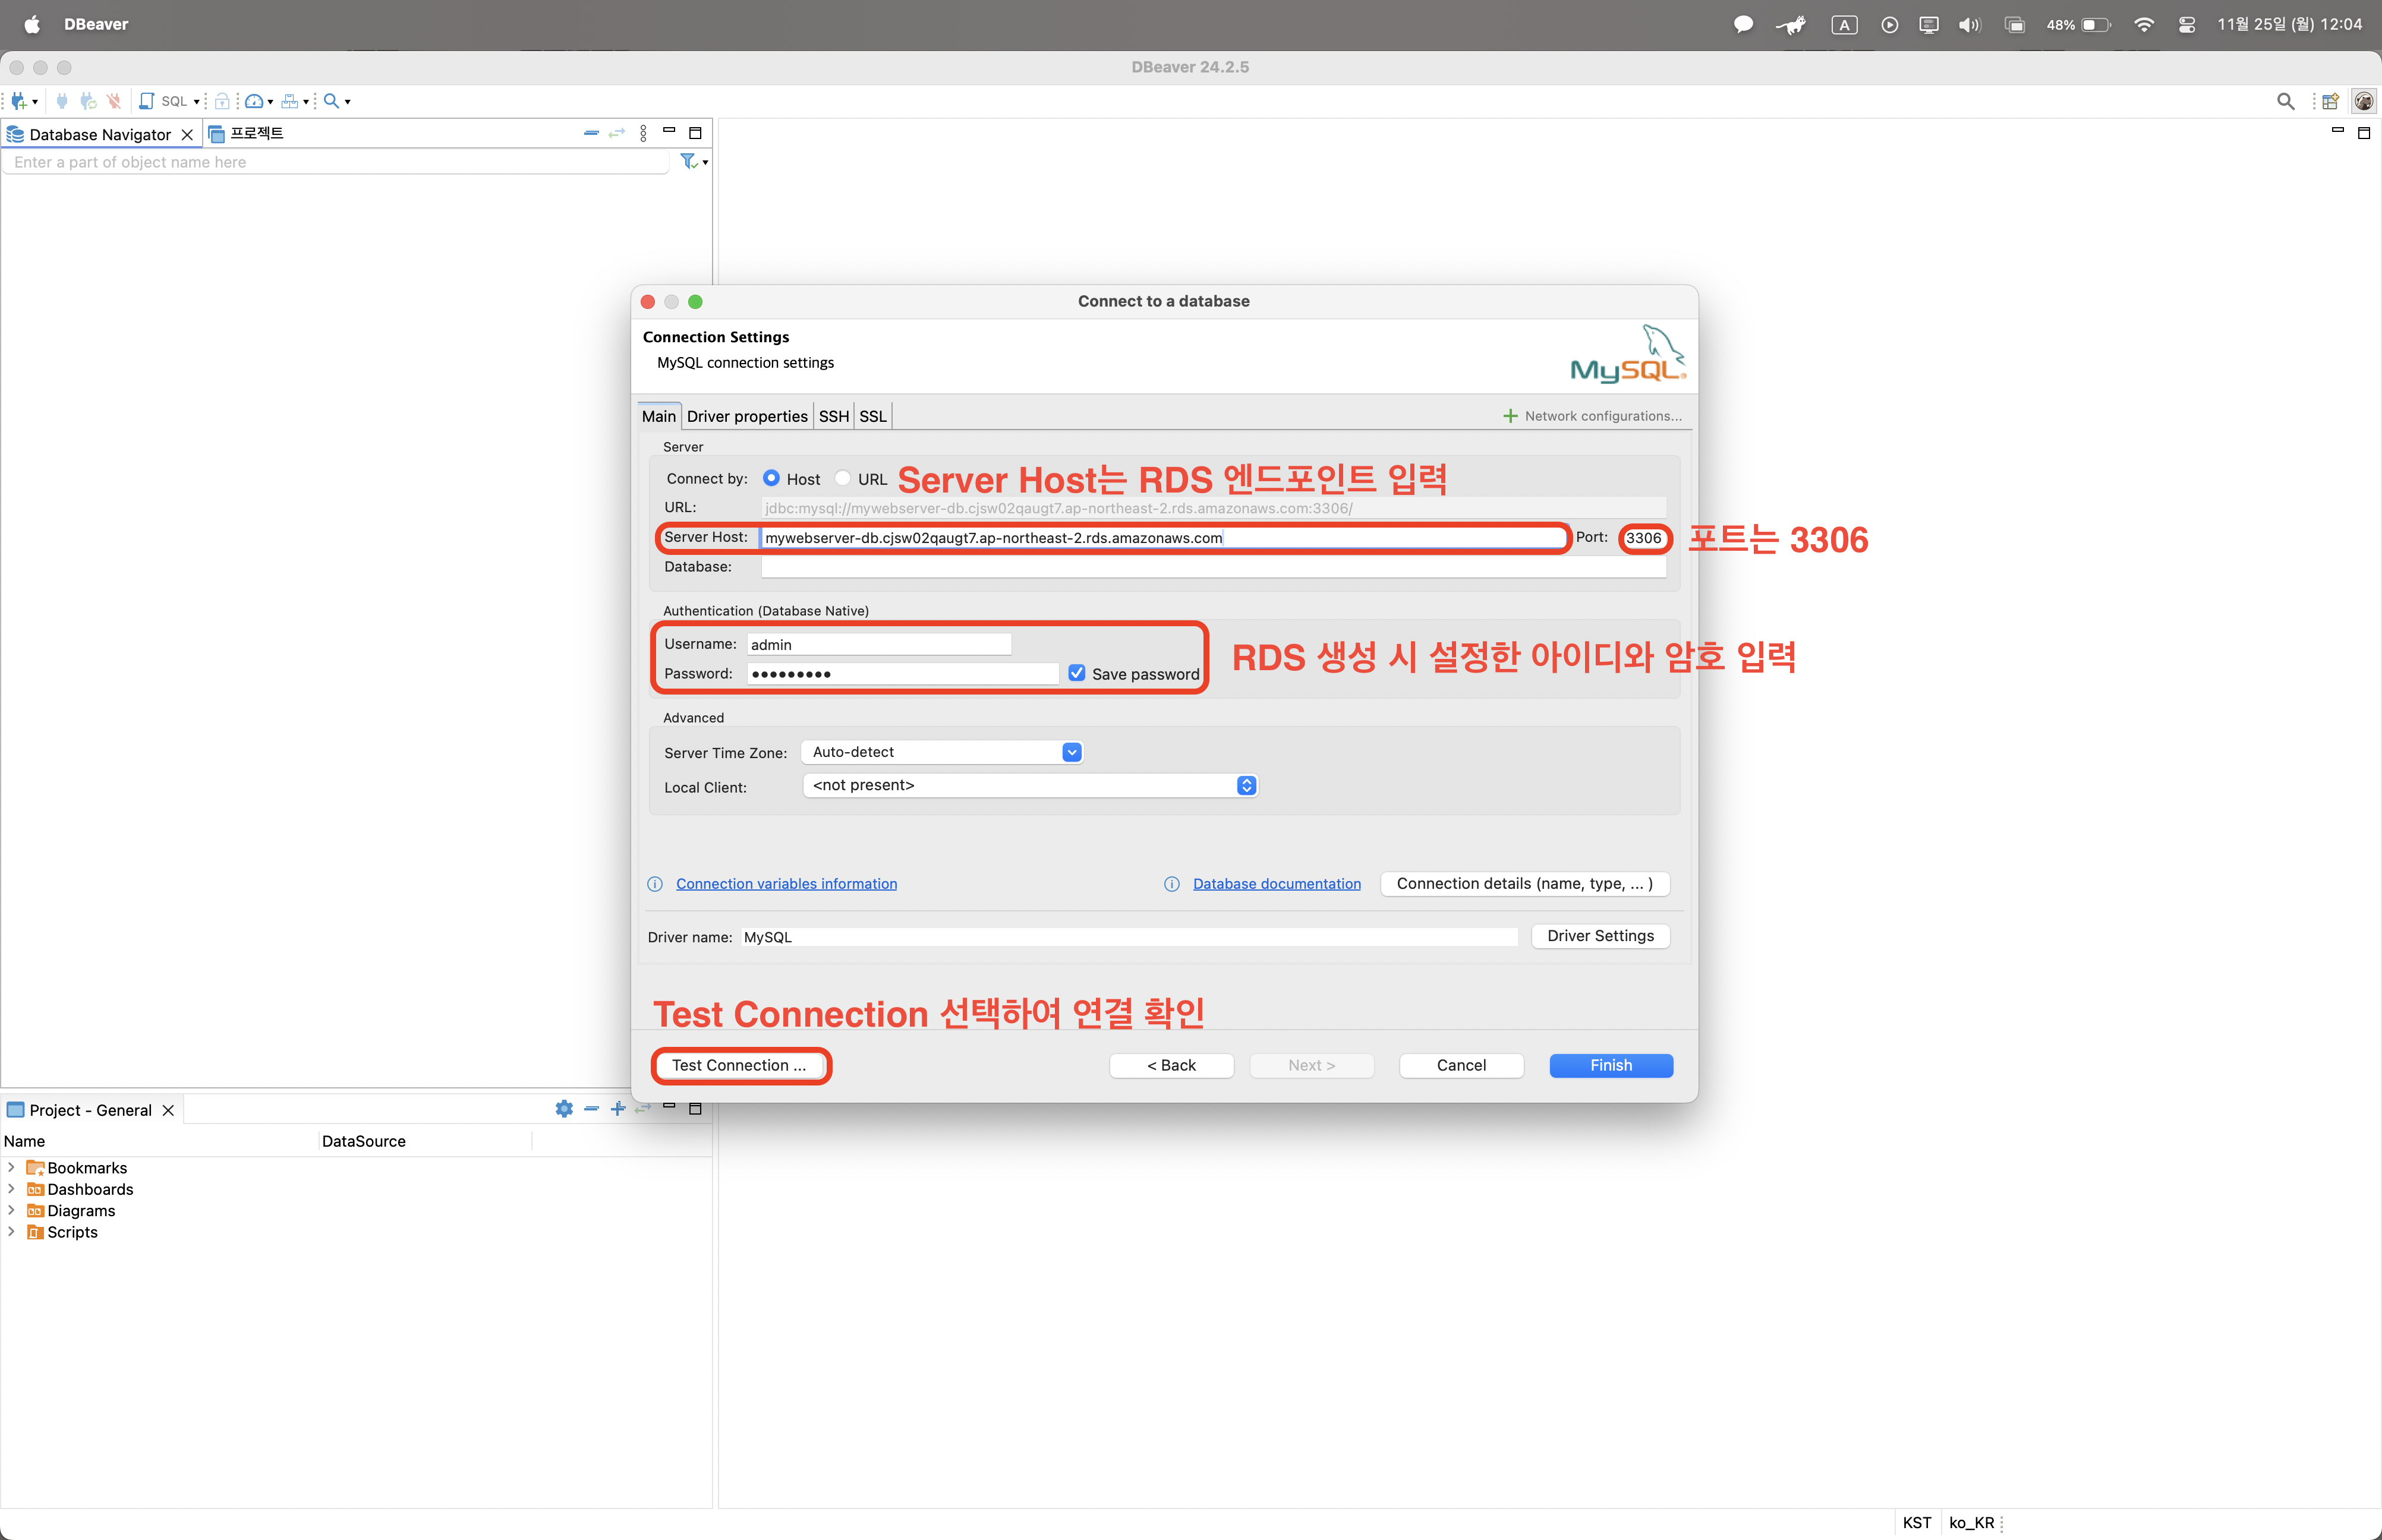Select the Host radio button
This screenshot has width=2382, height=1540.
(771, 478)
